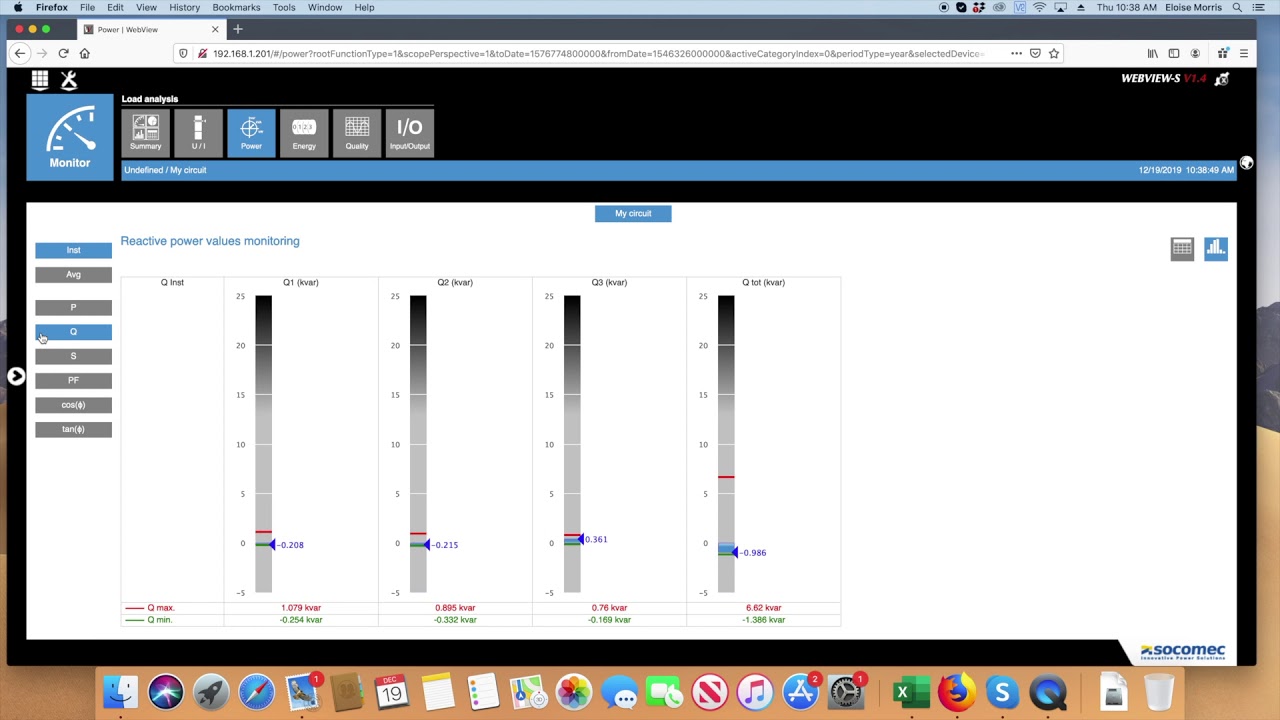
Task: Open the Tools menu
Action: [x=284, y=7]
